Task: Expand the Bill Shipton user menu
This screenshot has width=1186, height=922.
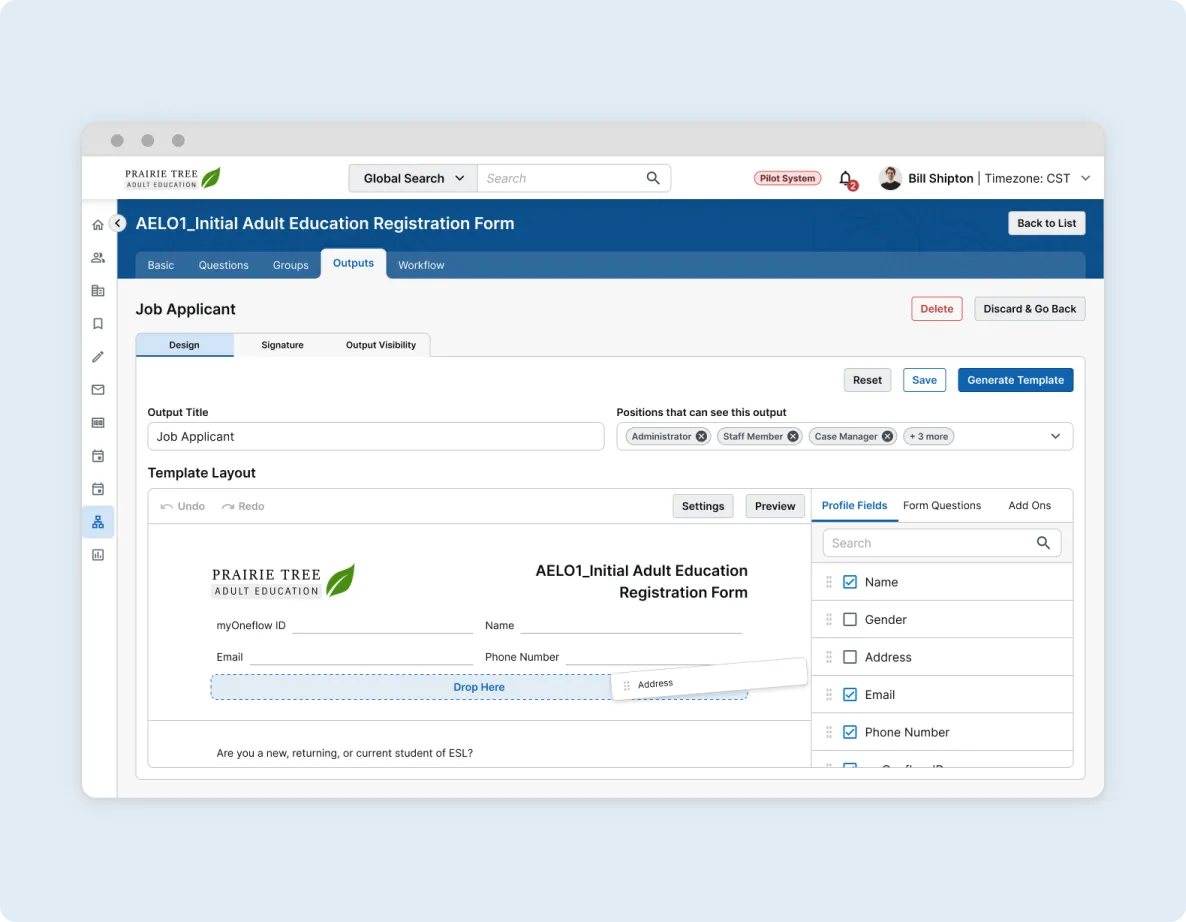Action: [1086, 179]
